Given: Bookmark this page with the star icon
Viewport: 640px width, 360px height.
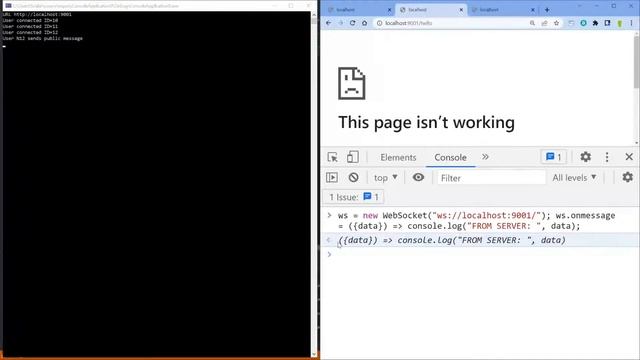Looking at the screenshot, I should (556, 23).
